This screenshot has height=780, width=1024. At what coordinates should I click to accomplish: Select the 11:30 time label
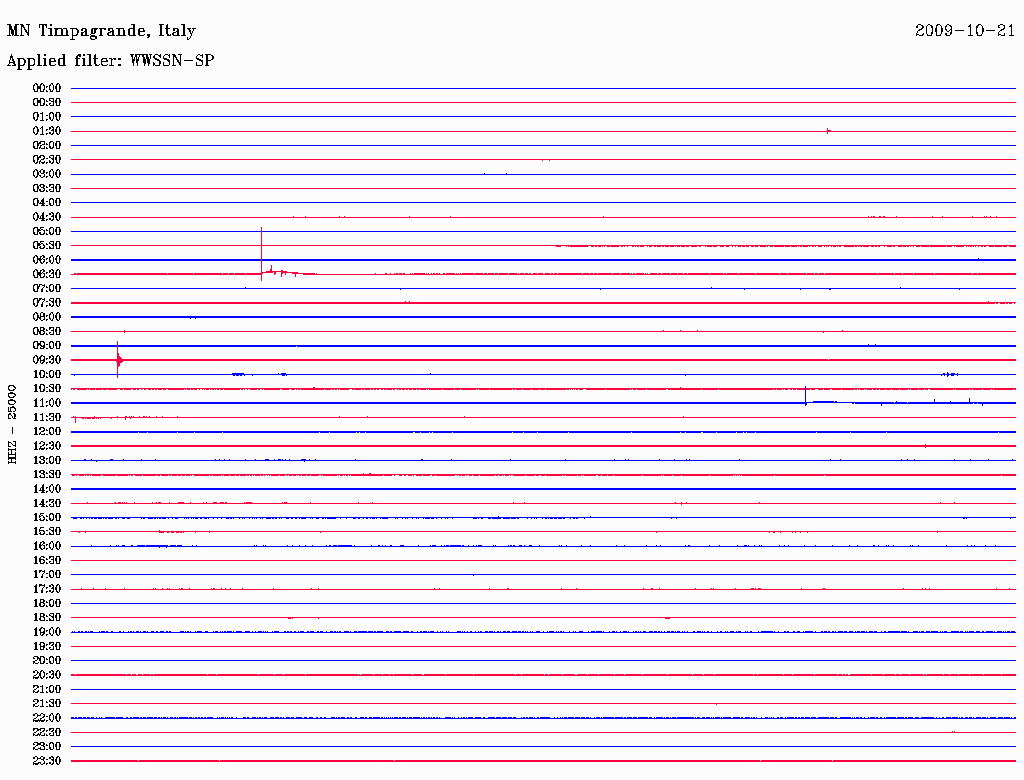pyautogui.click(x=47, y=417)
